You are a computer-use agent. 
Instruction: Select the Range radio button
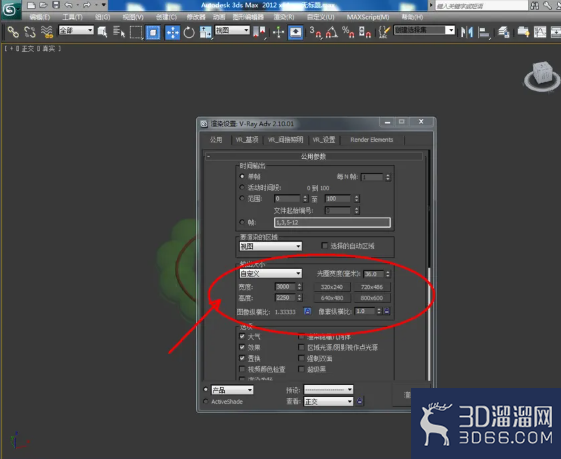pyautogui.click(x=242, y=198)
